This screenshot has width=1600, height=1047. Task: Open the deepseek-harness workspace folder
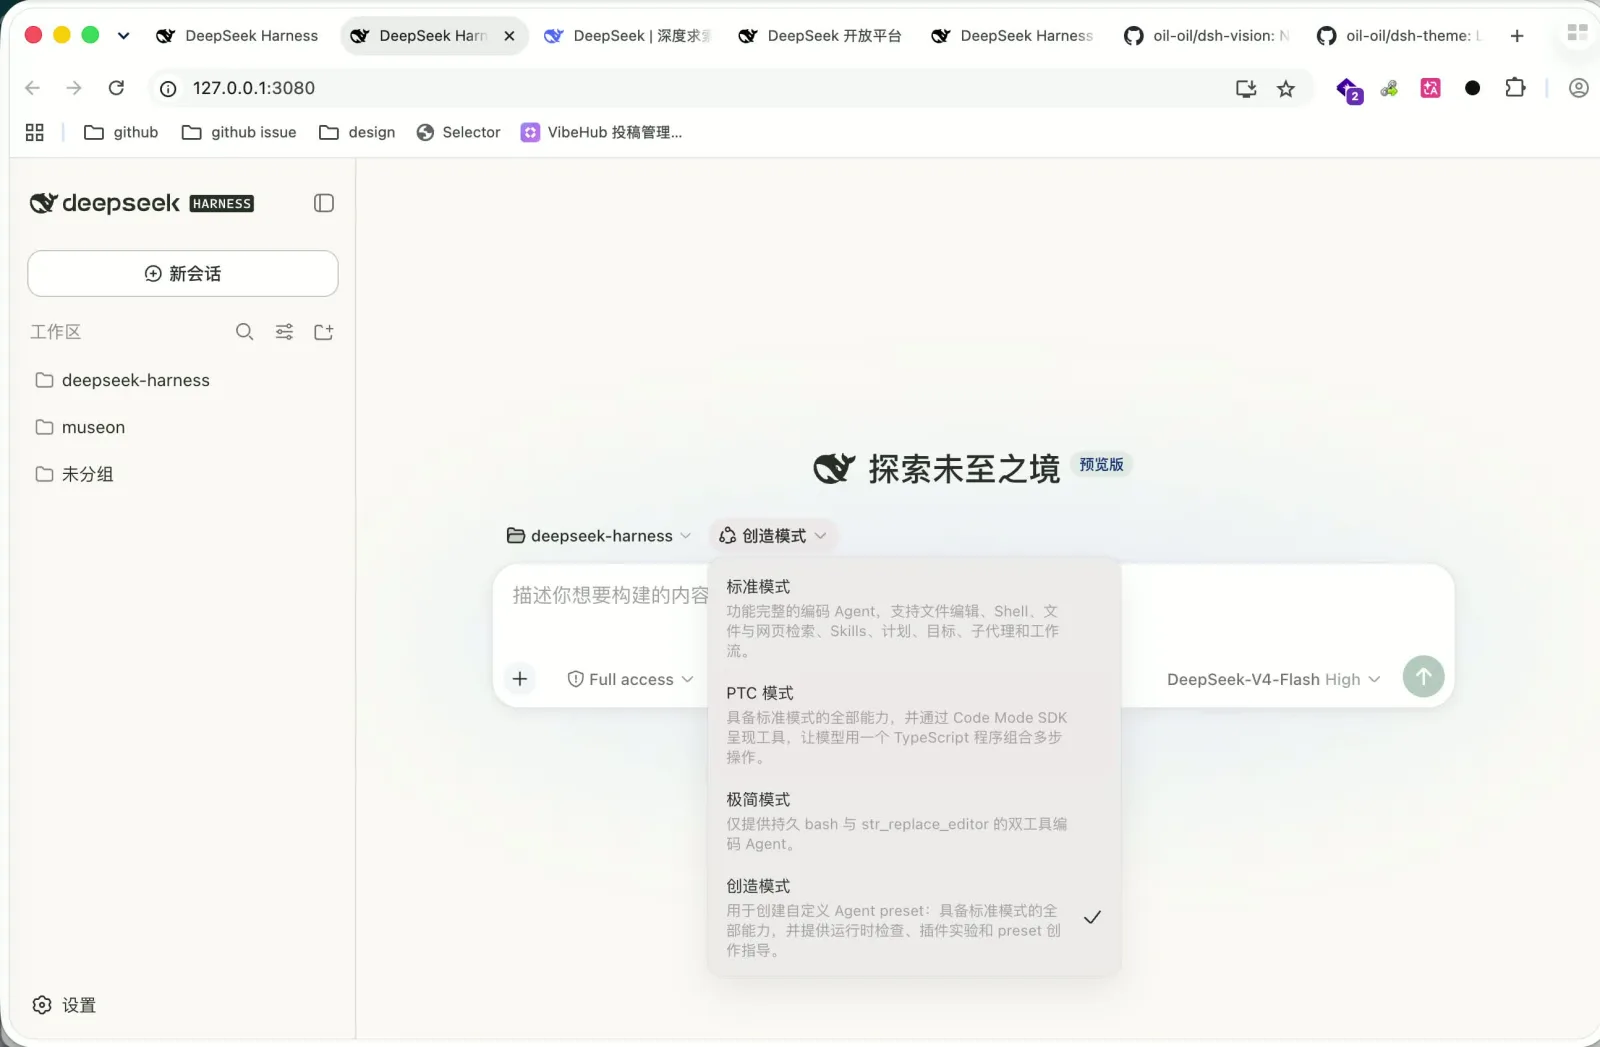[182, 380]
